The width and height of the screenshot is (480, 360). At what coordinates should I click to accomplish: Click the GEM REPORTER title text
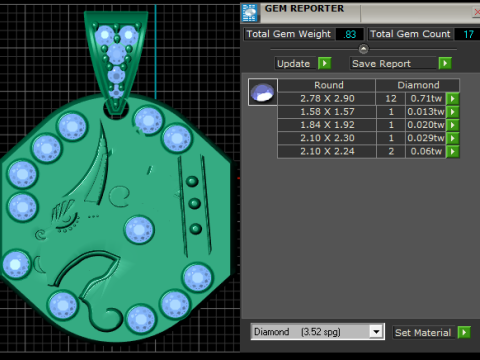click(304, 9)
